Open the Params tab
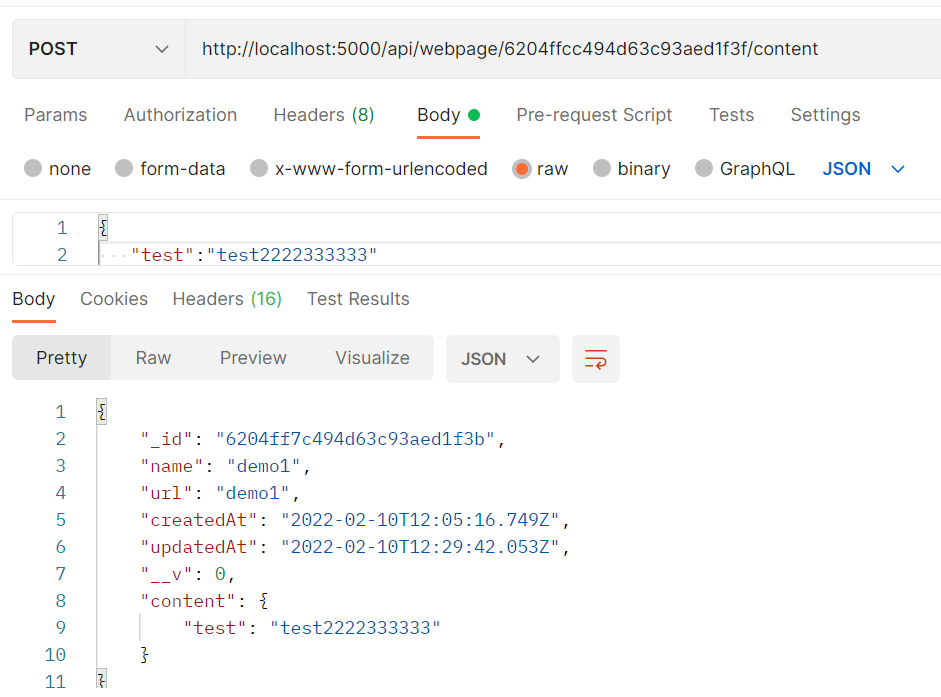 tap(55, 115)
